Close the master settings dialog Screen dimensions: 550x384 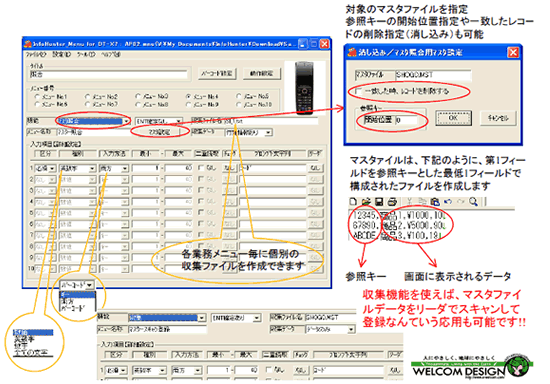(x=513, y=53)
